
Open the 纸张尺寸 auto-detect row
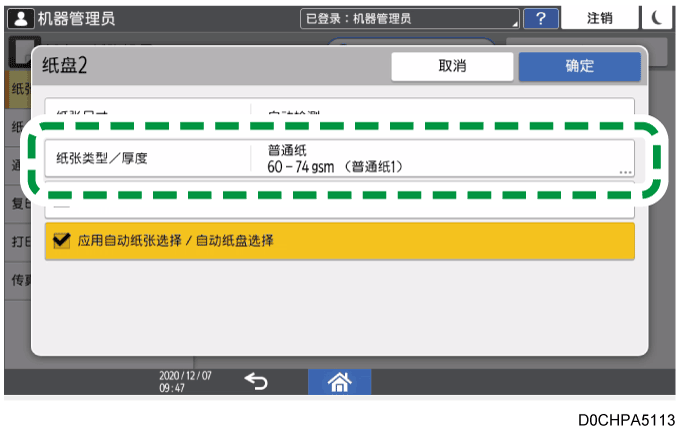point(340,110)
